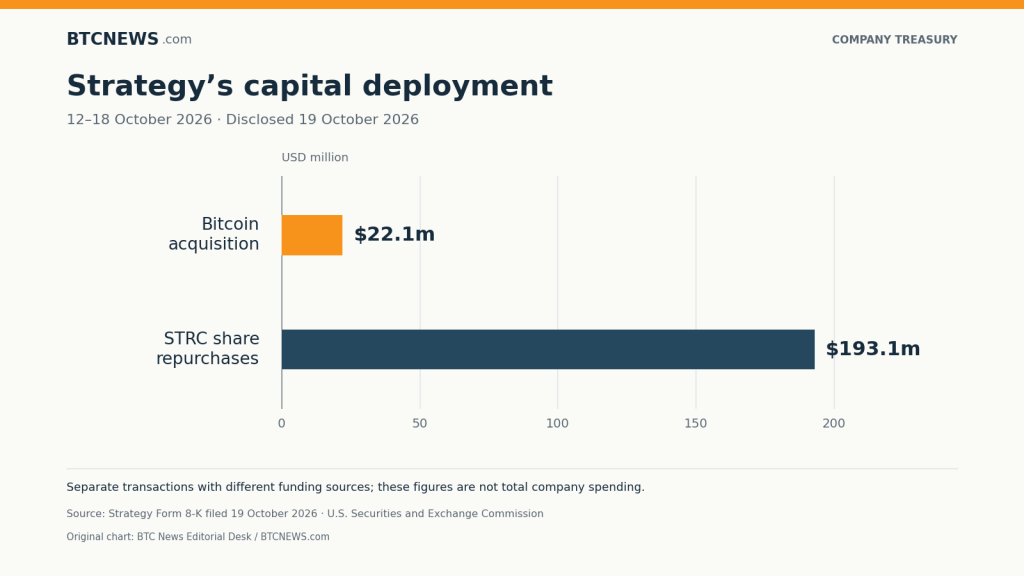Click the date subtitle "12–18 October 2026"
The height and width of the screenshot is (576, 1024).
pyautogui.click(x=139, y=120)
